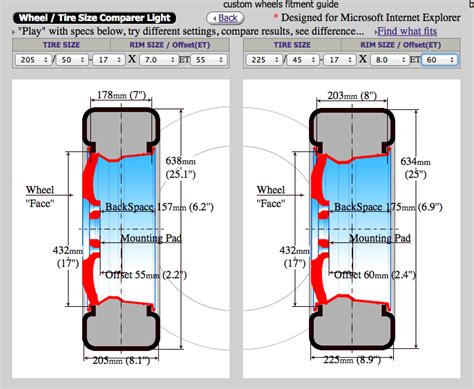Click right diagram 432mm (17") label
474x389 pixels.
pyautogui.click(x=295, y=257)
